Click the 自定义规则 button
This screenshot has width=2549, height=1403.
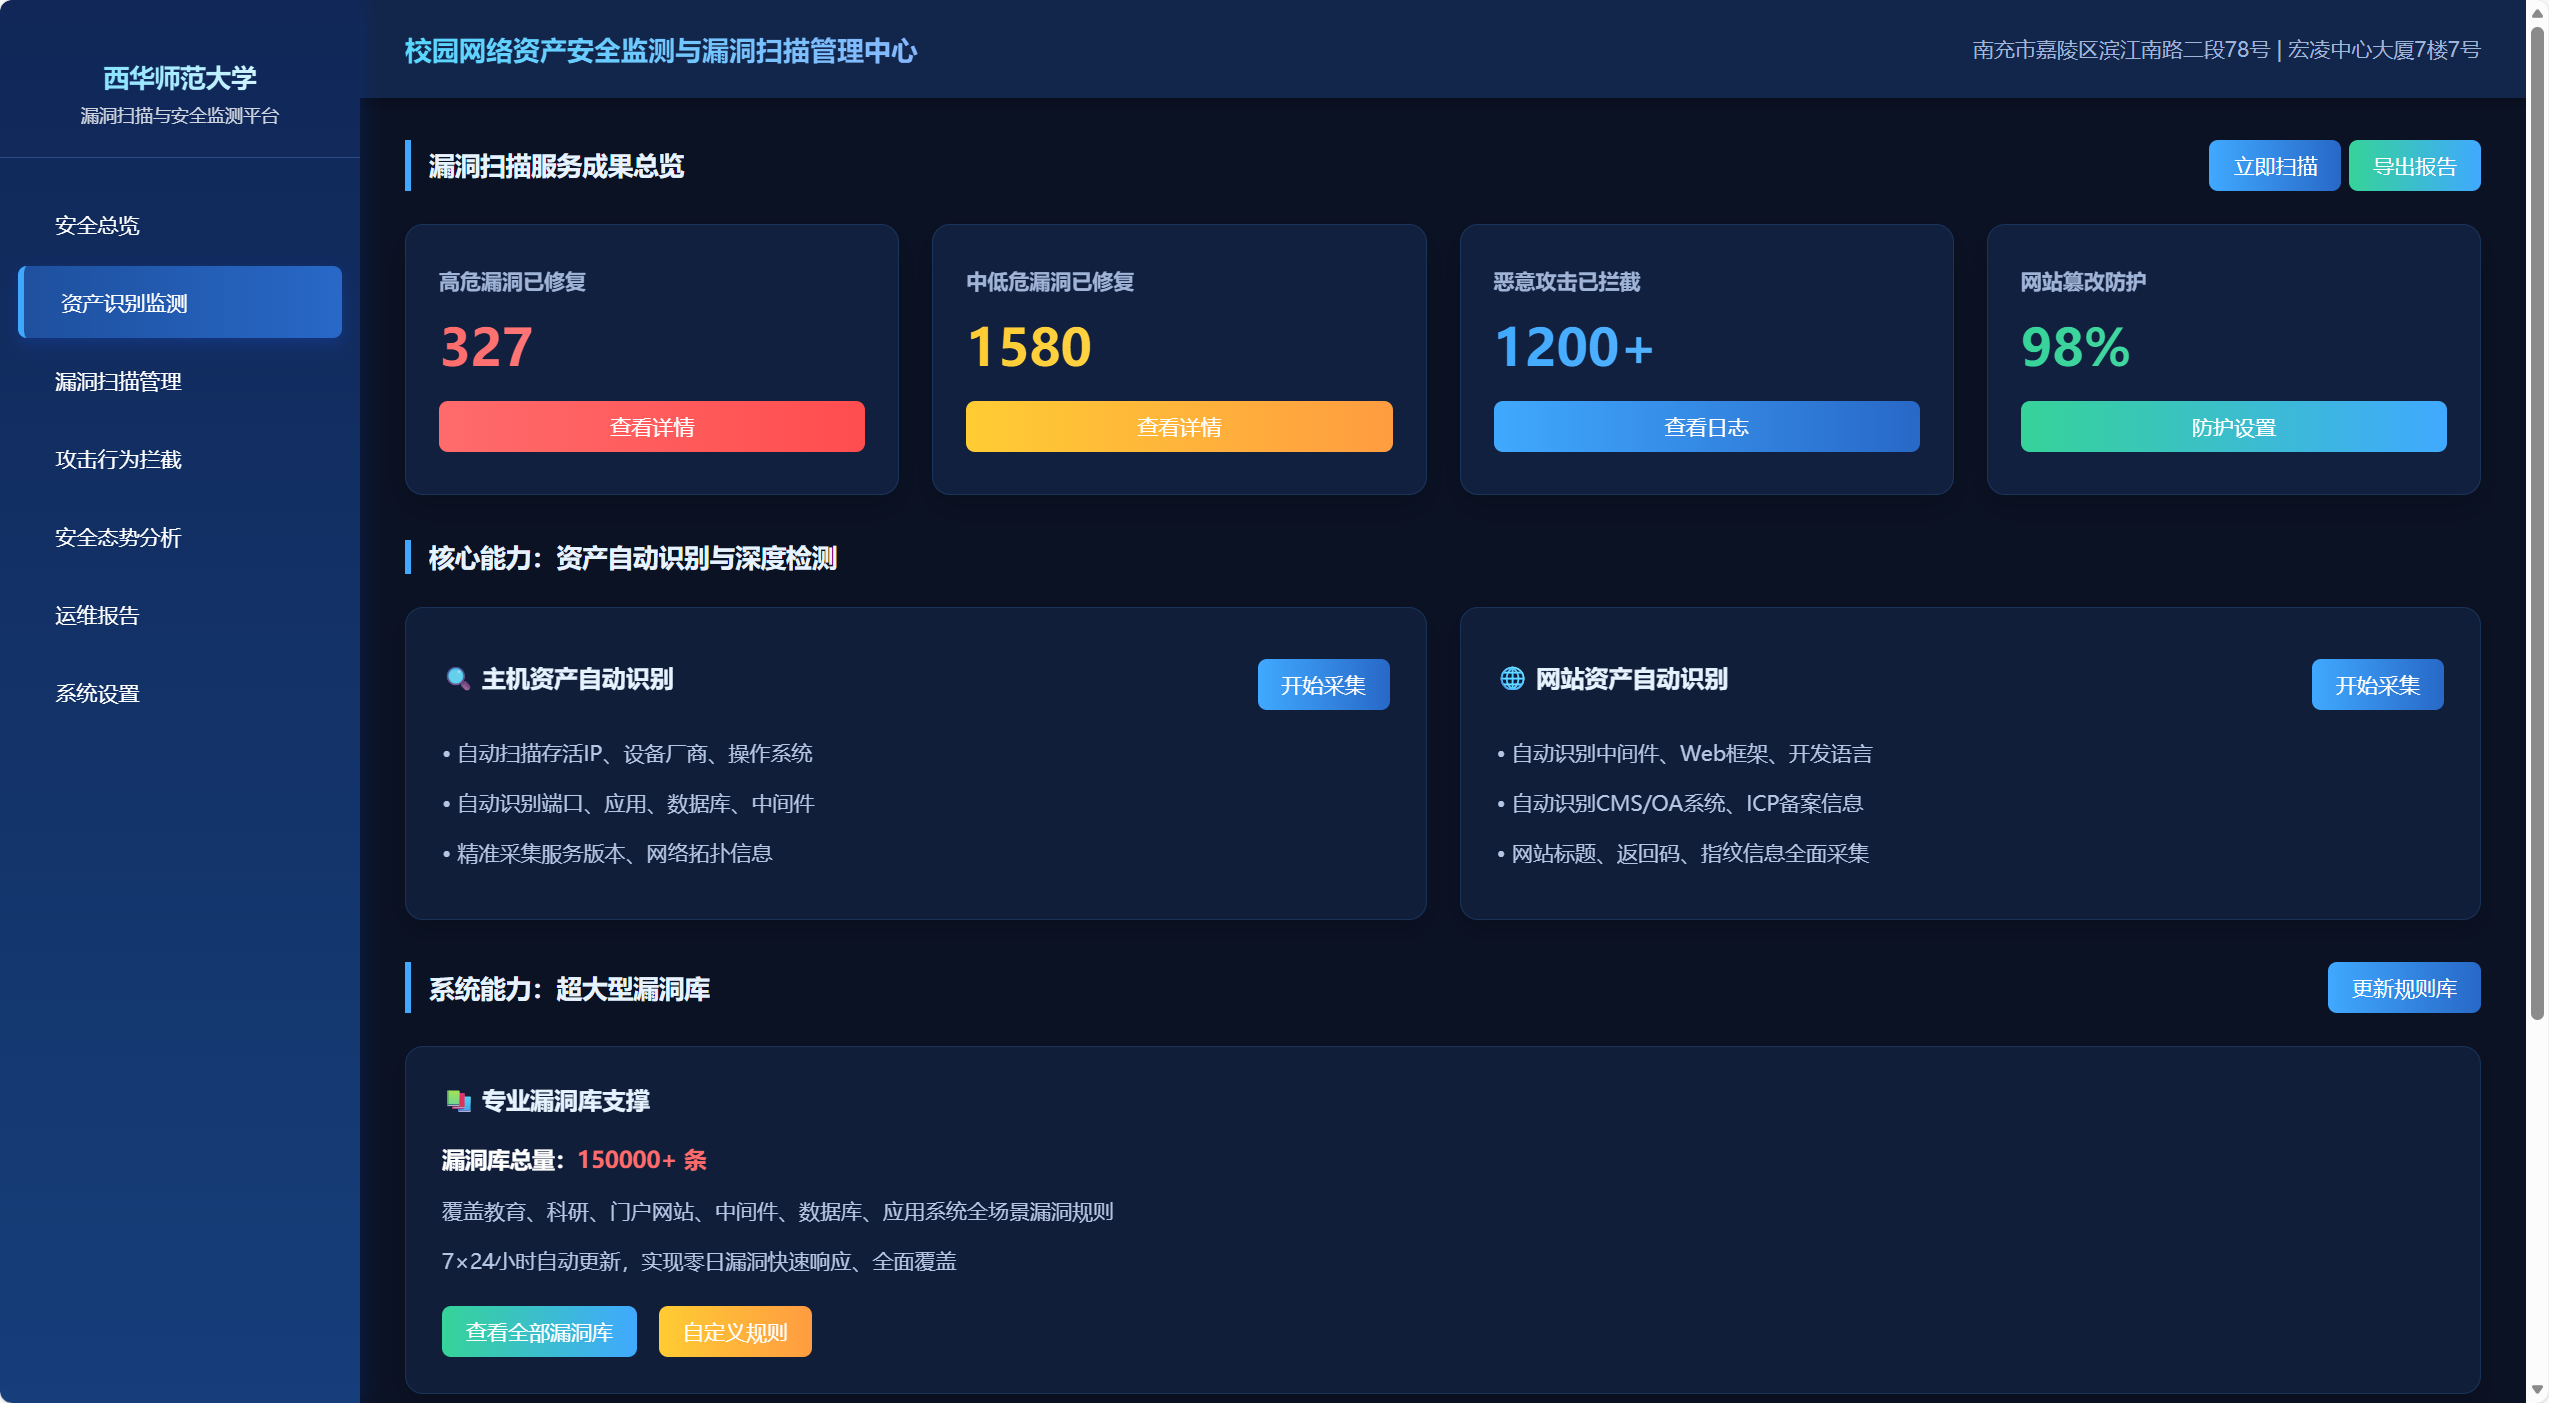735,1332
